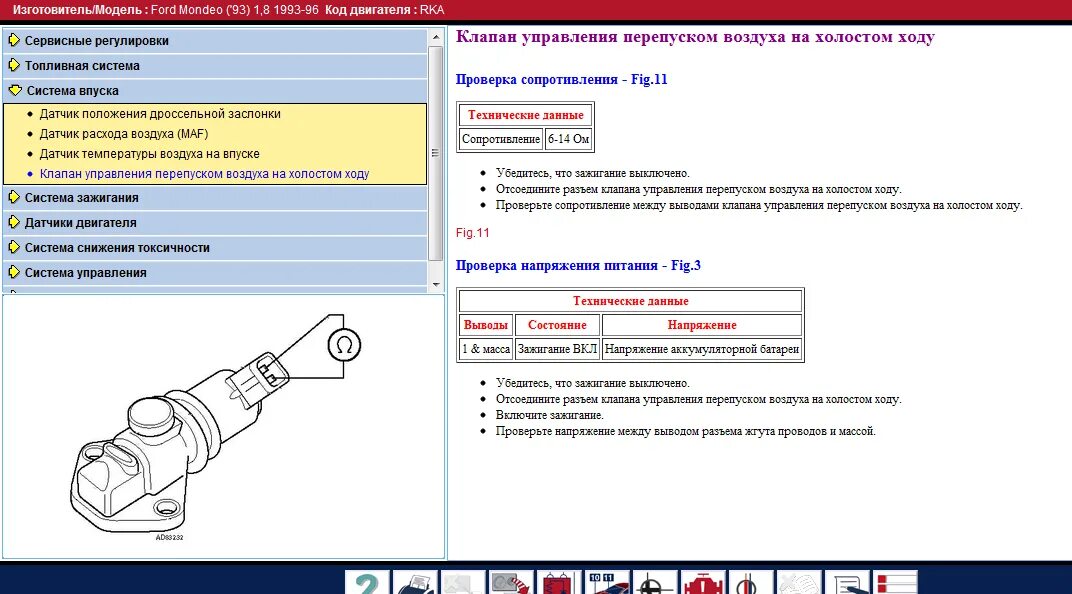
Task: Click Проверка напряжения питания - Fig.3 heading
Action: tap(578, 265)
